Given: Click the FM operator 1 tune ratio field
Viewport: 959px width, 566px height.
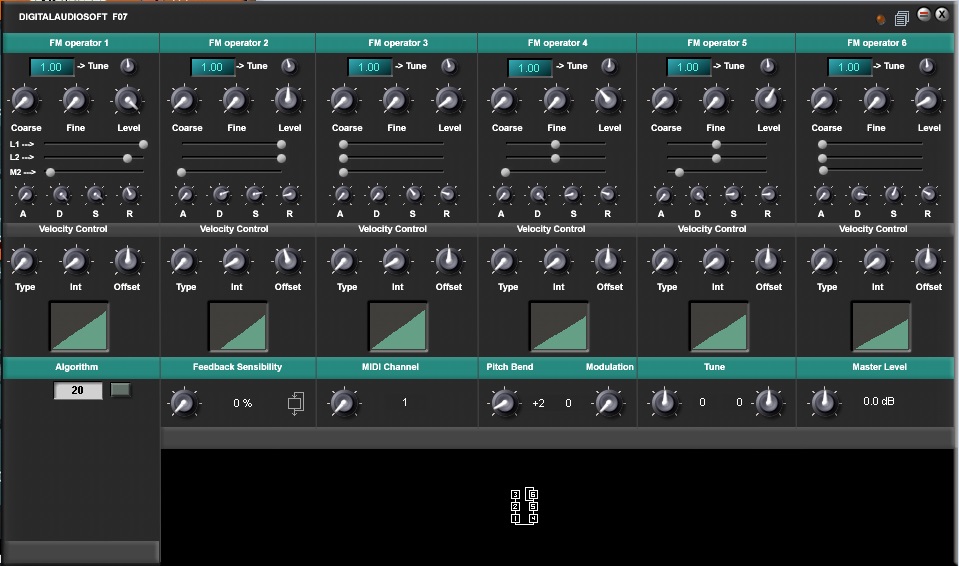Looking at the screenshot, I should pos(52,67).
